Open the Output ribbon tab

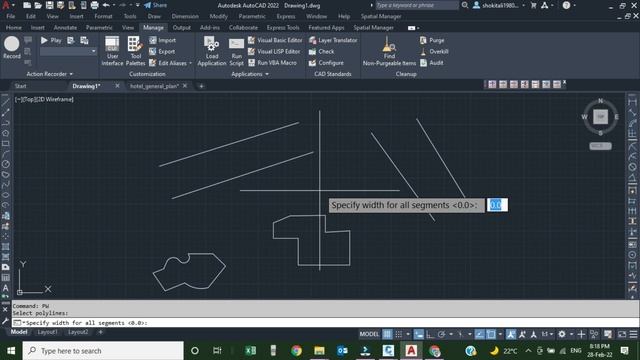(181, 27)
